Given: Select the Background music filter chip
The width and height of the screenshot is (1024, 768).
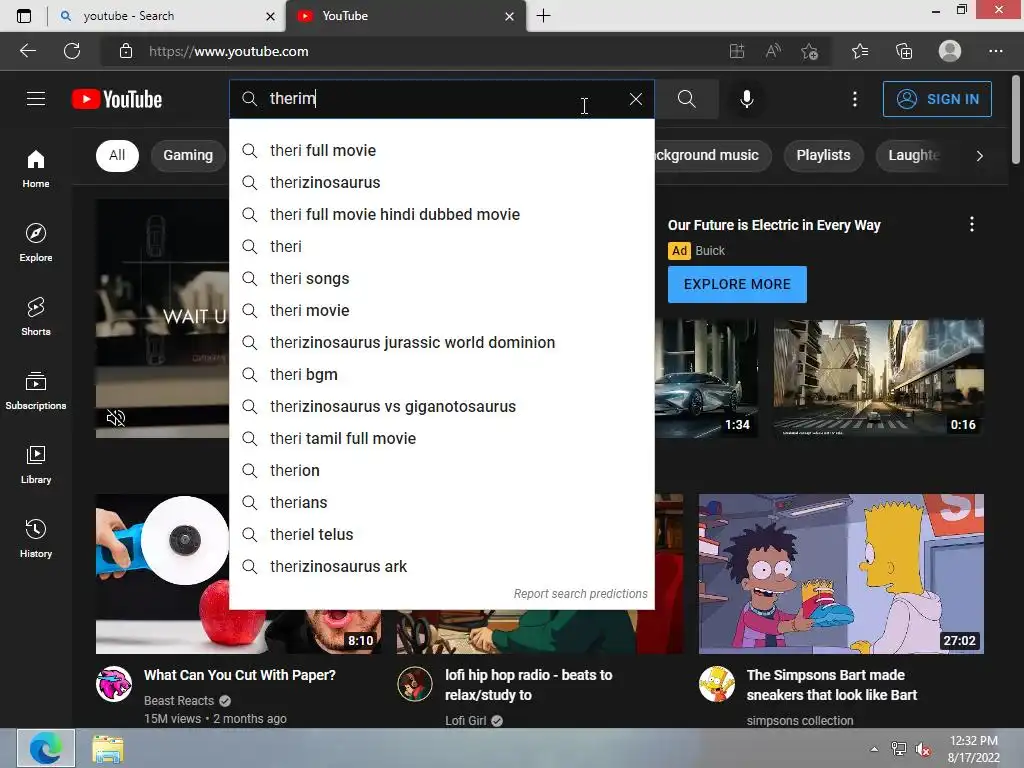Looking at the screenshot, I should pyautogui.click(x=712, y=155).
